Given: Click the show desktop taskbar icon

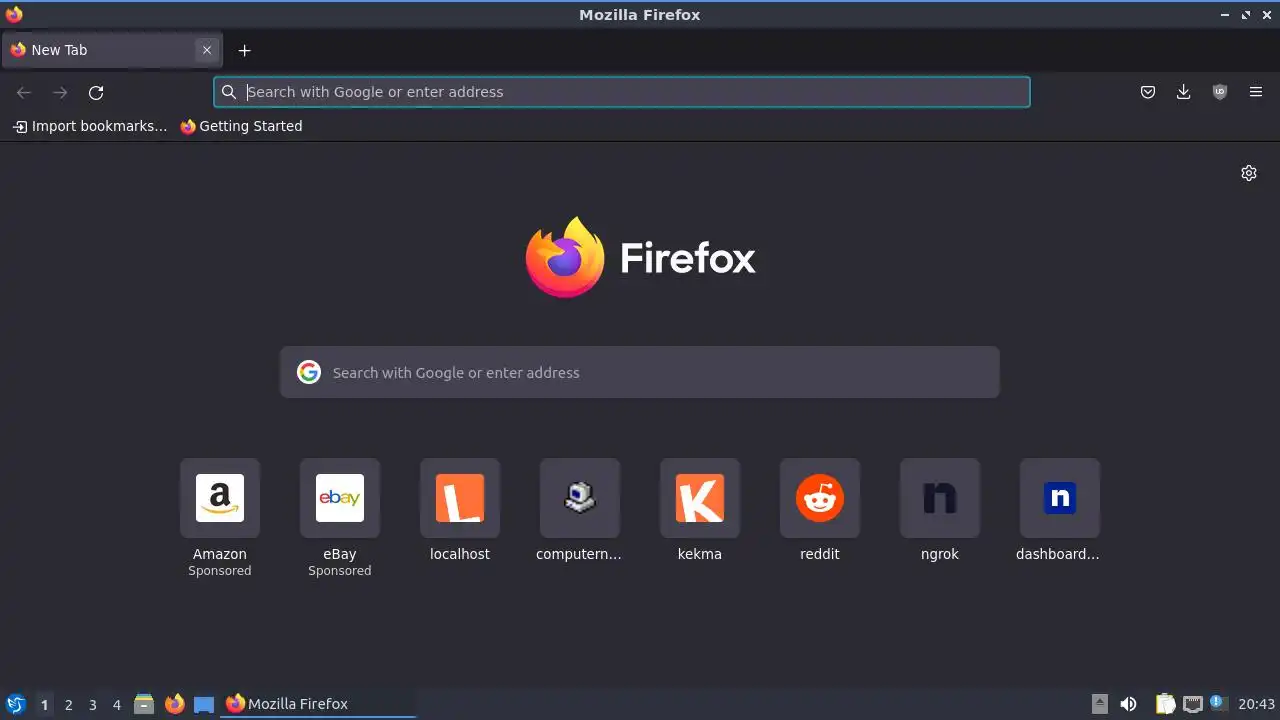Looking at the screenshot, I should (204, 704).
